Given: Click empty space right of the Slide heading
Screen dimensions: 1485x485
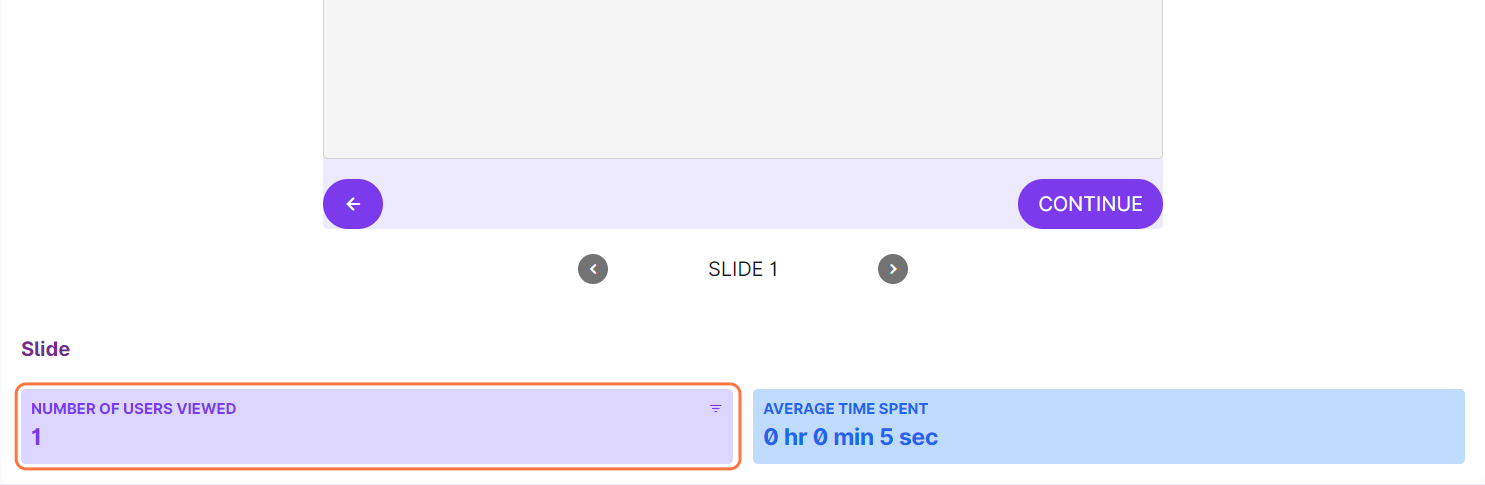Looking at the screenshot, I should point(700,349).
